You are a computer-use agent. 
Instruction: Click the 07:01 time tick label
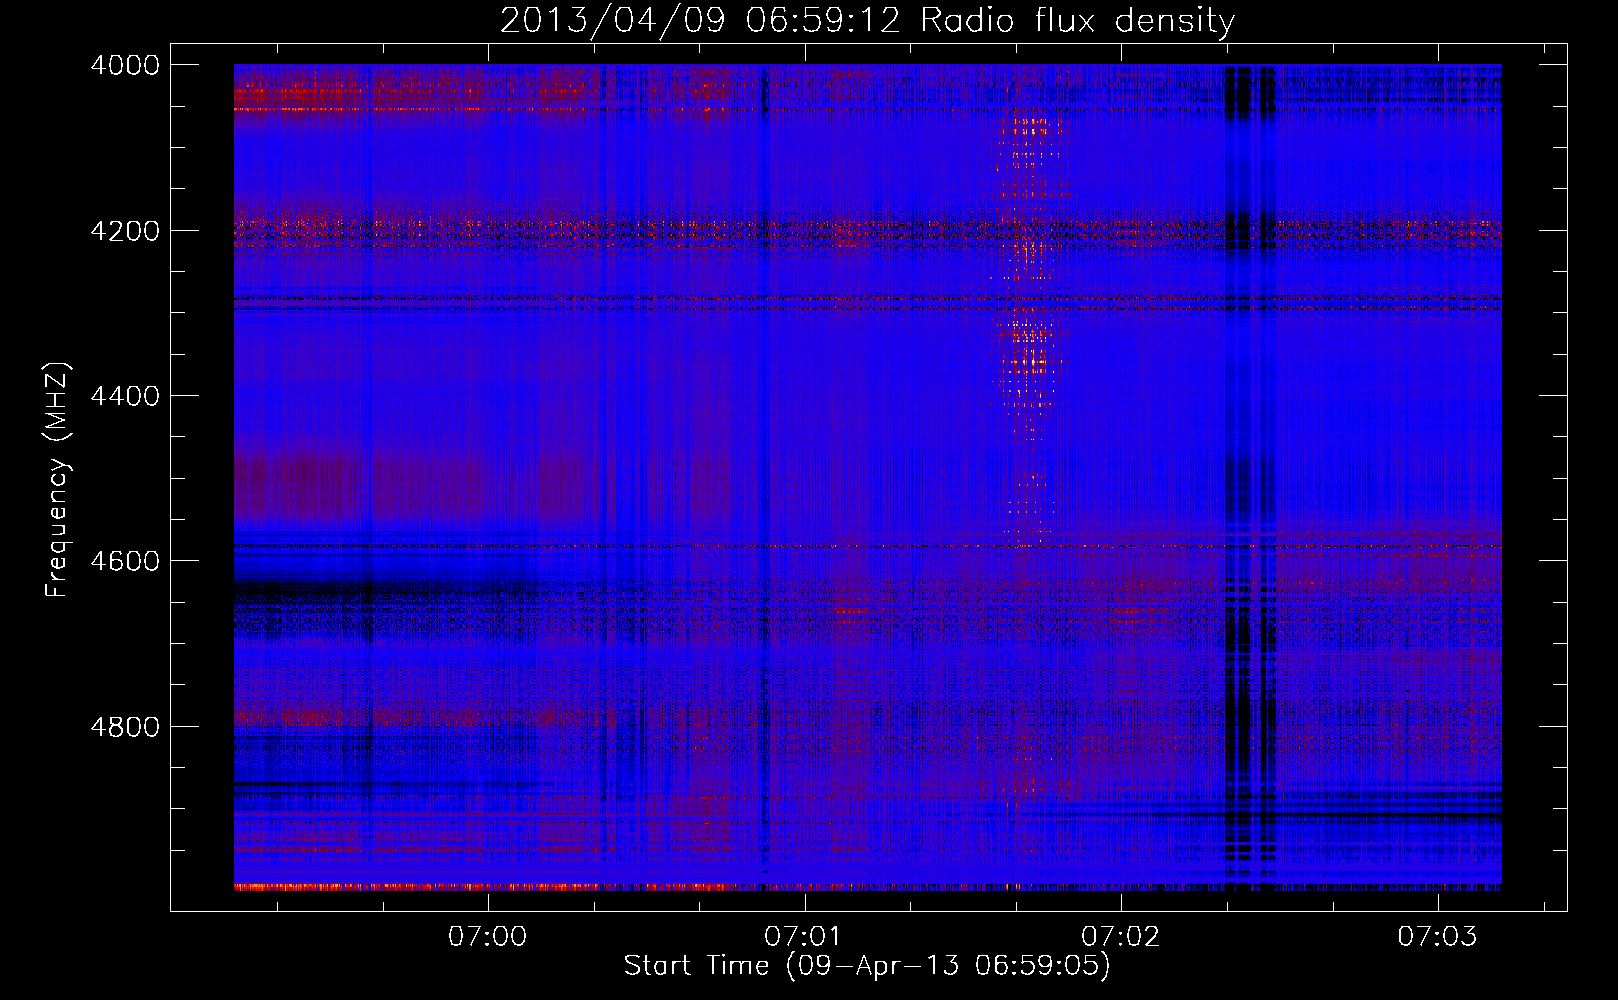pyautogui.click(x=804, y=936)
